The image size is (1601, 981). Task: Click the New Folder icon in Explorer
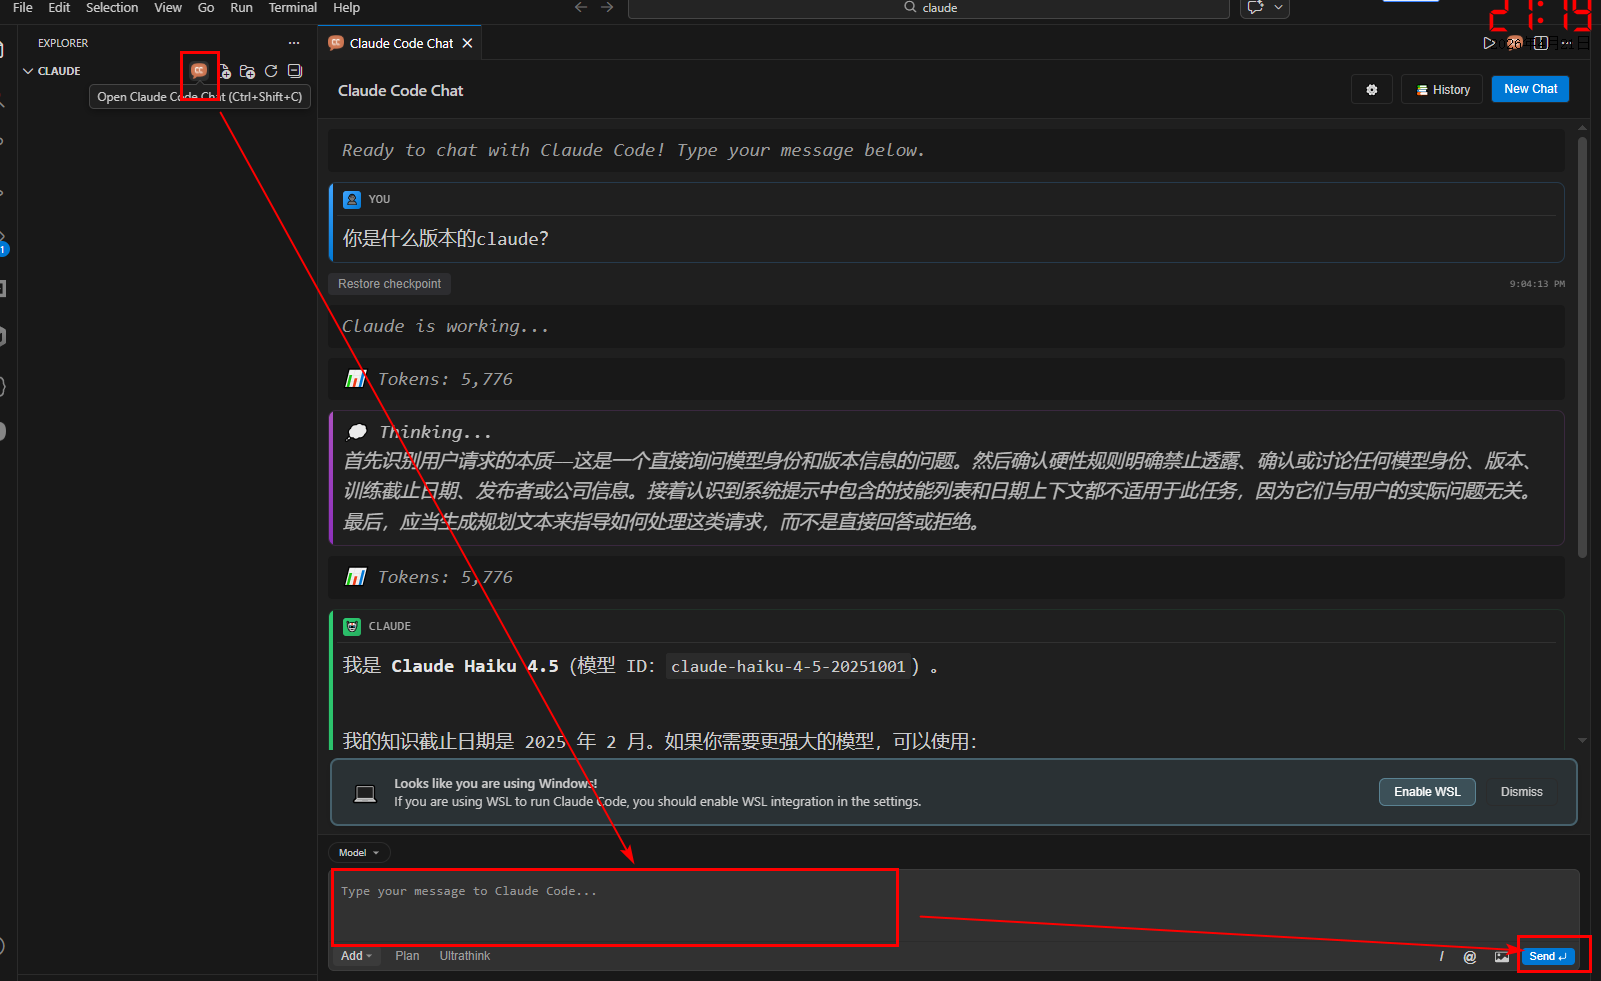pyautogui.click(x=247, y=72)
